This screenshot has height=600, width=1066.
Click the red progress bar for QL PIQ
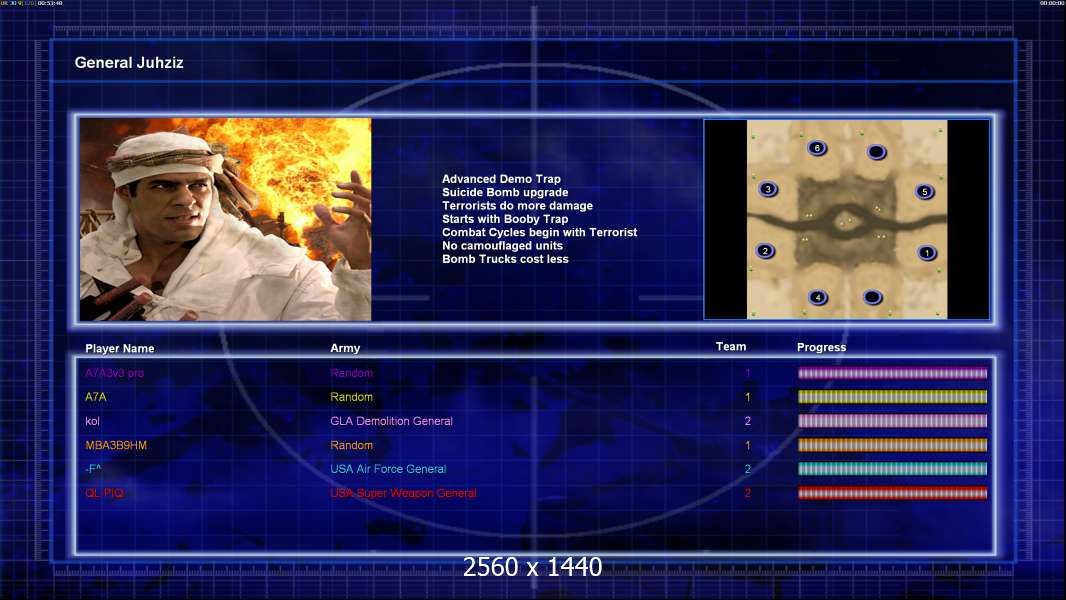pyautogui.click(x=892, y=493)
